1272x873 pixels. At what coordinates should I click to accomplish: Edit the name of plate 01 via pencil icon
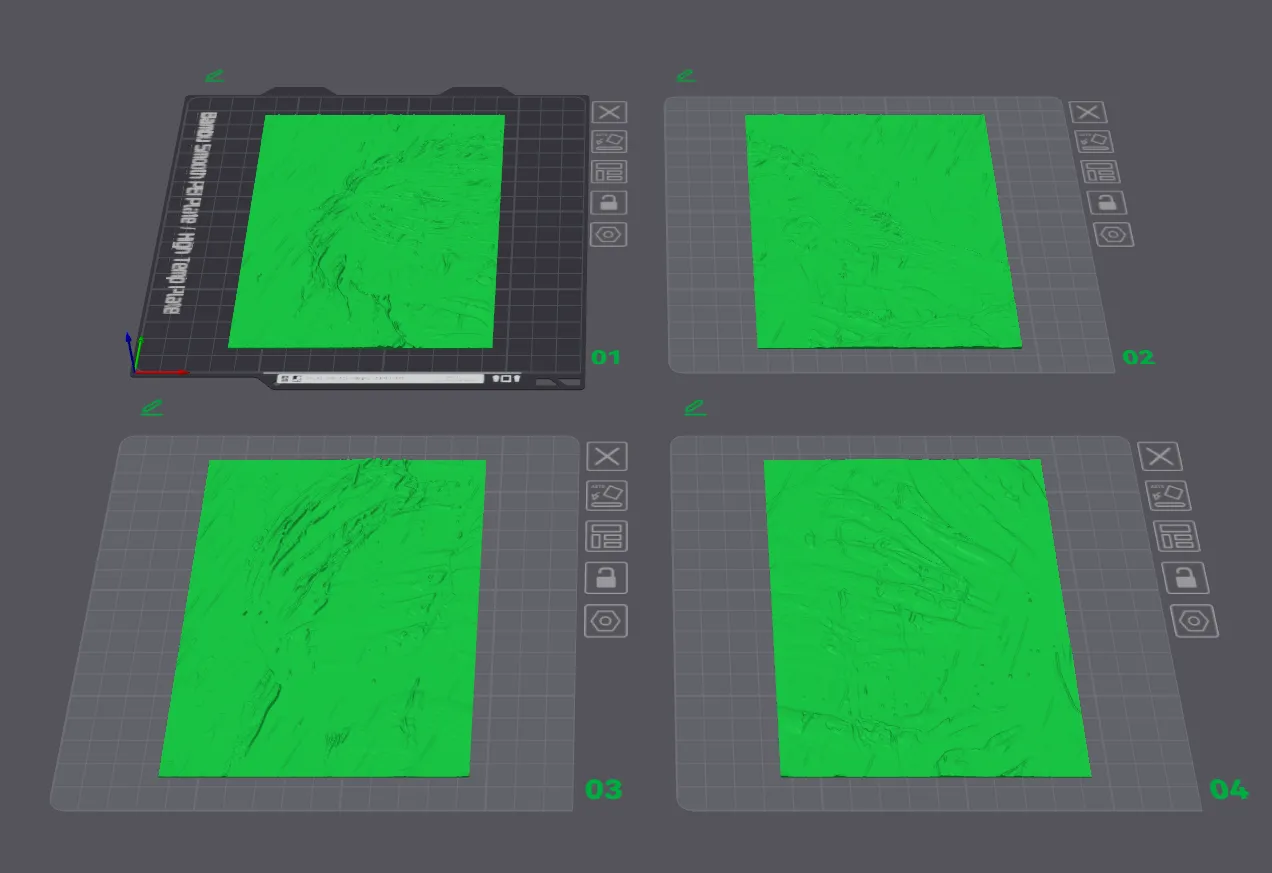[213, 74]
